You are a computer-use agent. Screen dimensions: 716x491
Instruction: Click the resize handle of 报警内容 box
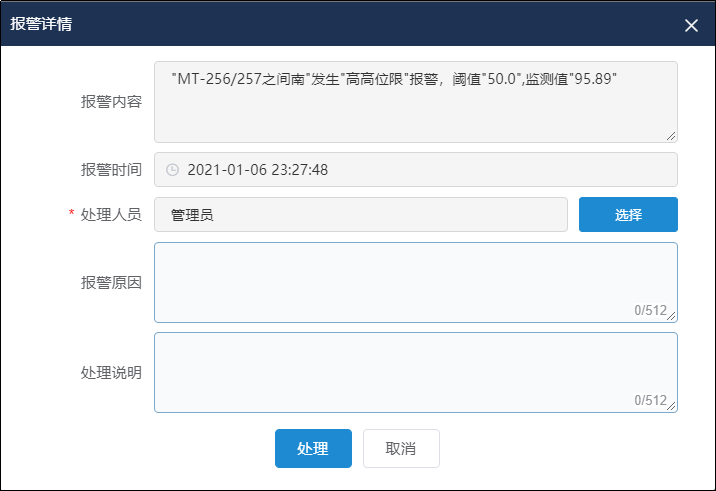(671, 136)
